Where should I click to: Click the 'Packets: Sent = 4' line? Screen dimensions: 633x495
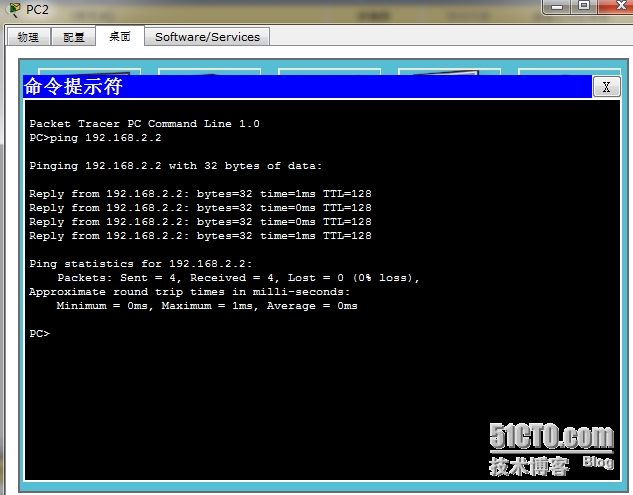click(238, 278)
